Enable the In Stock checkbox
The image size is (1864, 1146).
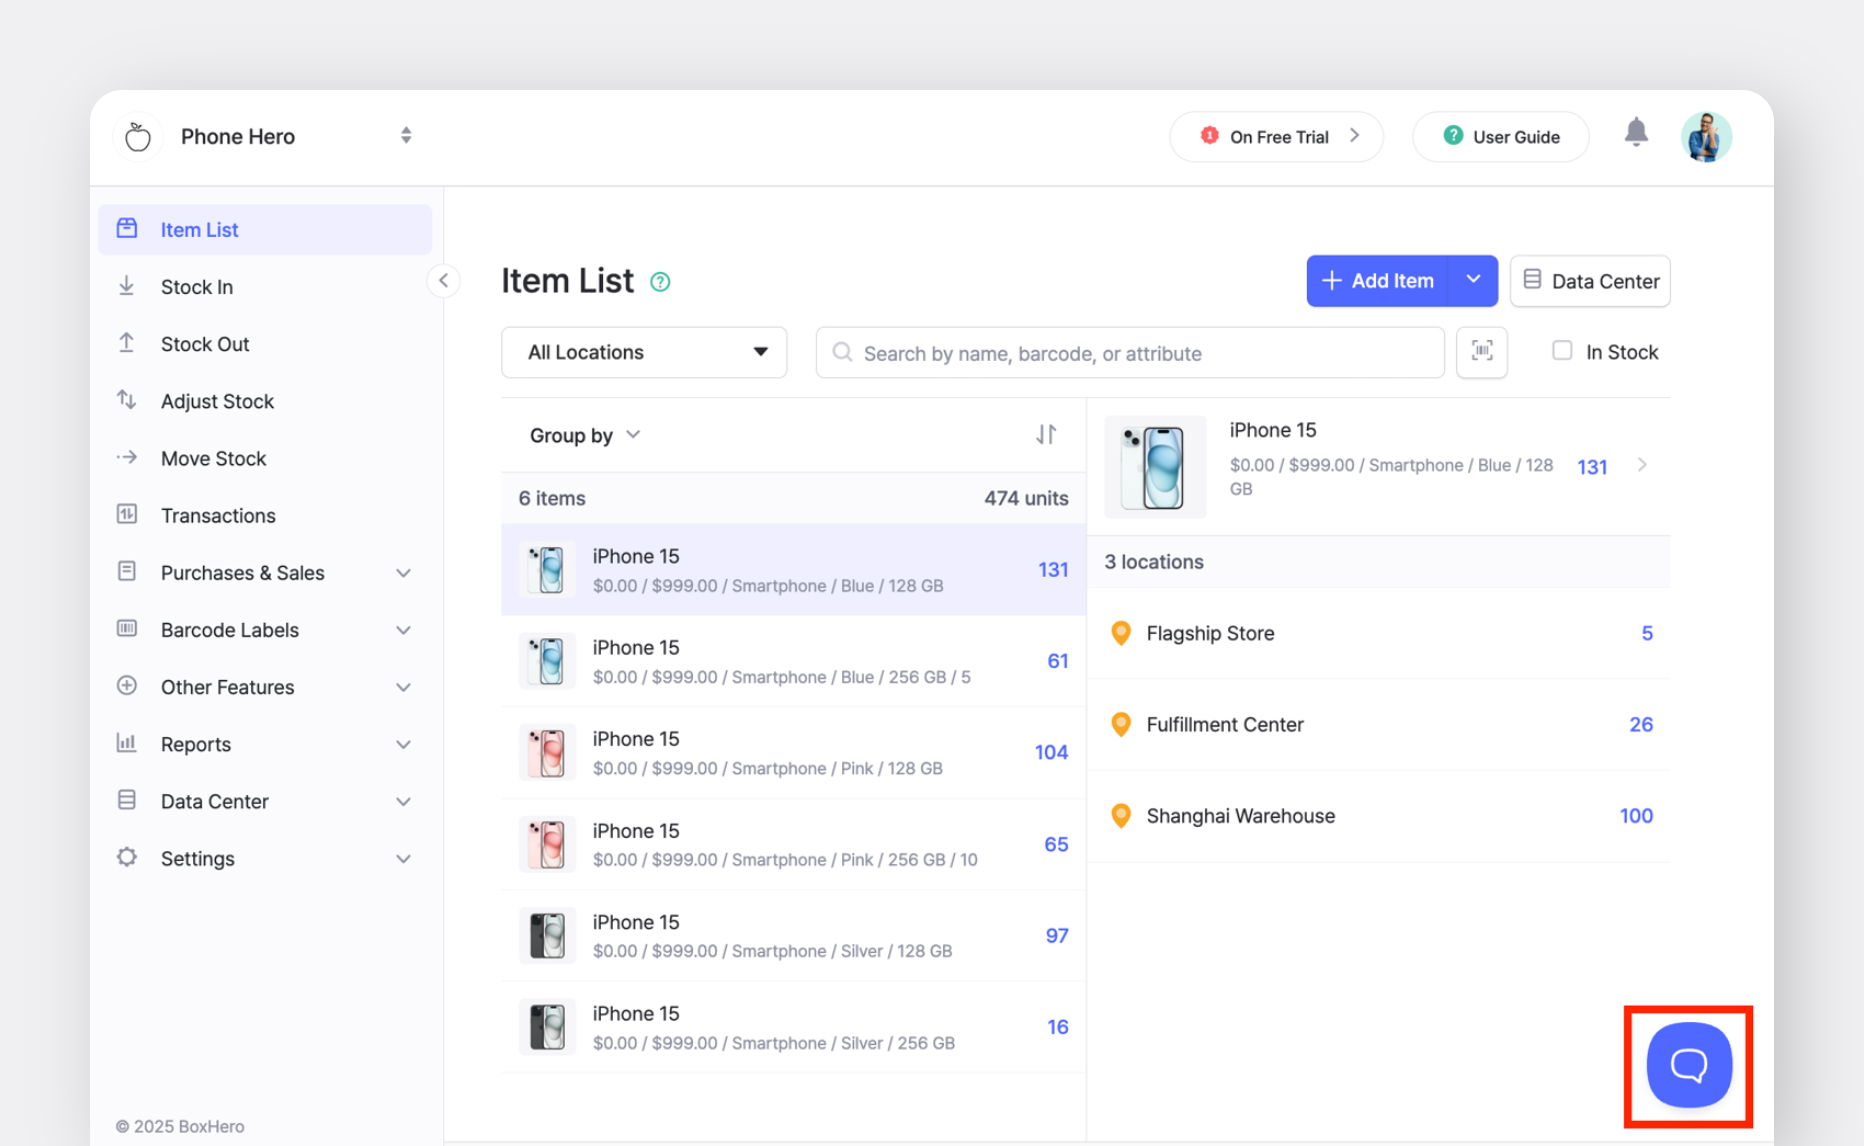click(x=1561, y=351)
